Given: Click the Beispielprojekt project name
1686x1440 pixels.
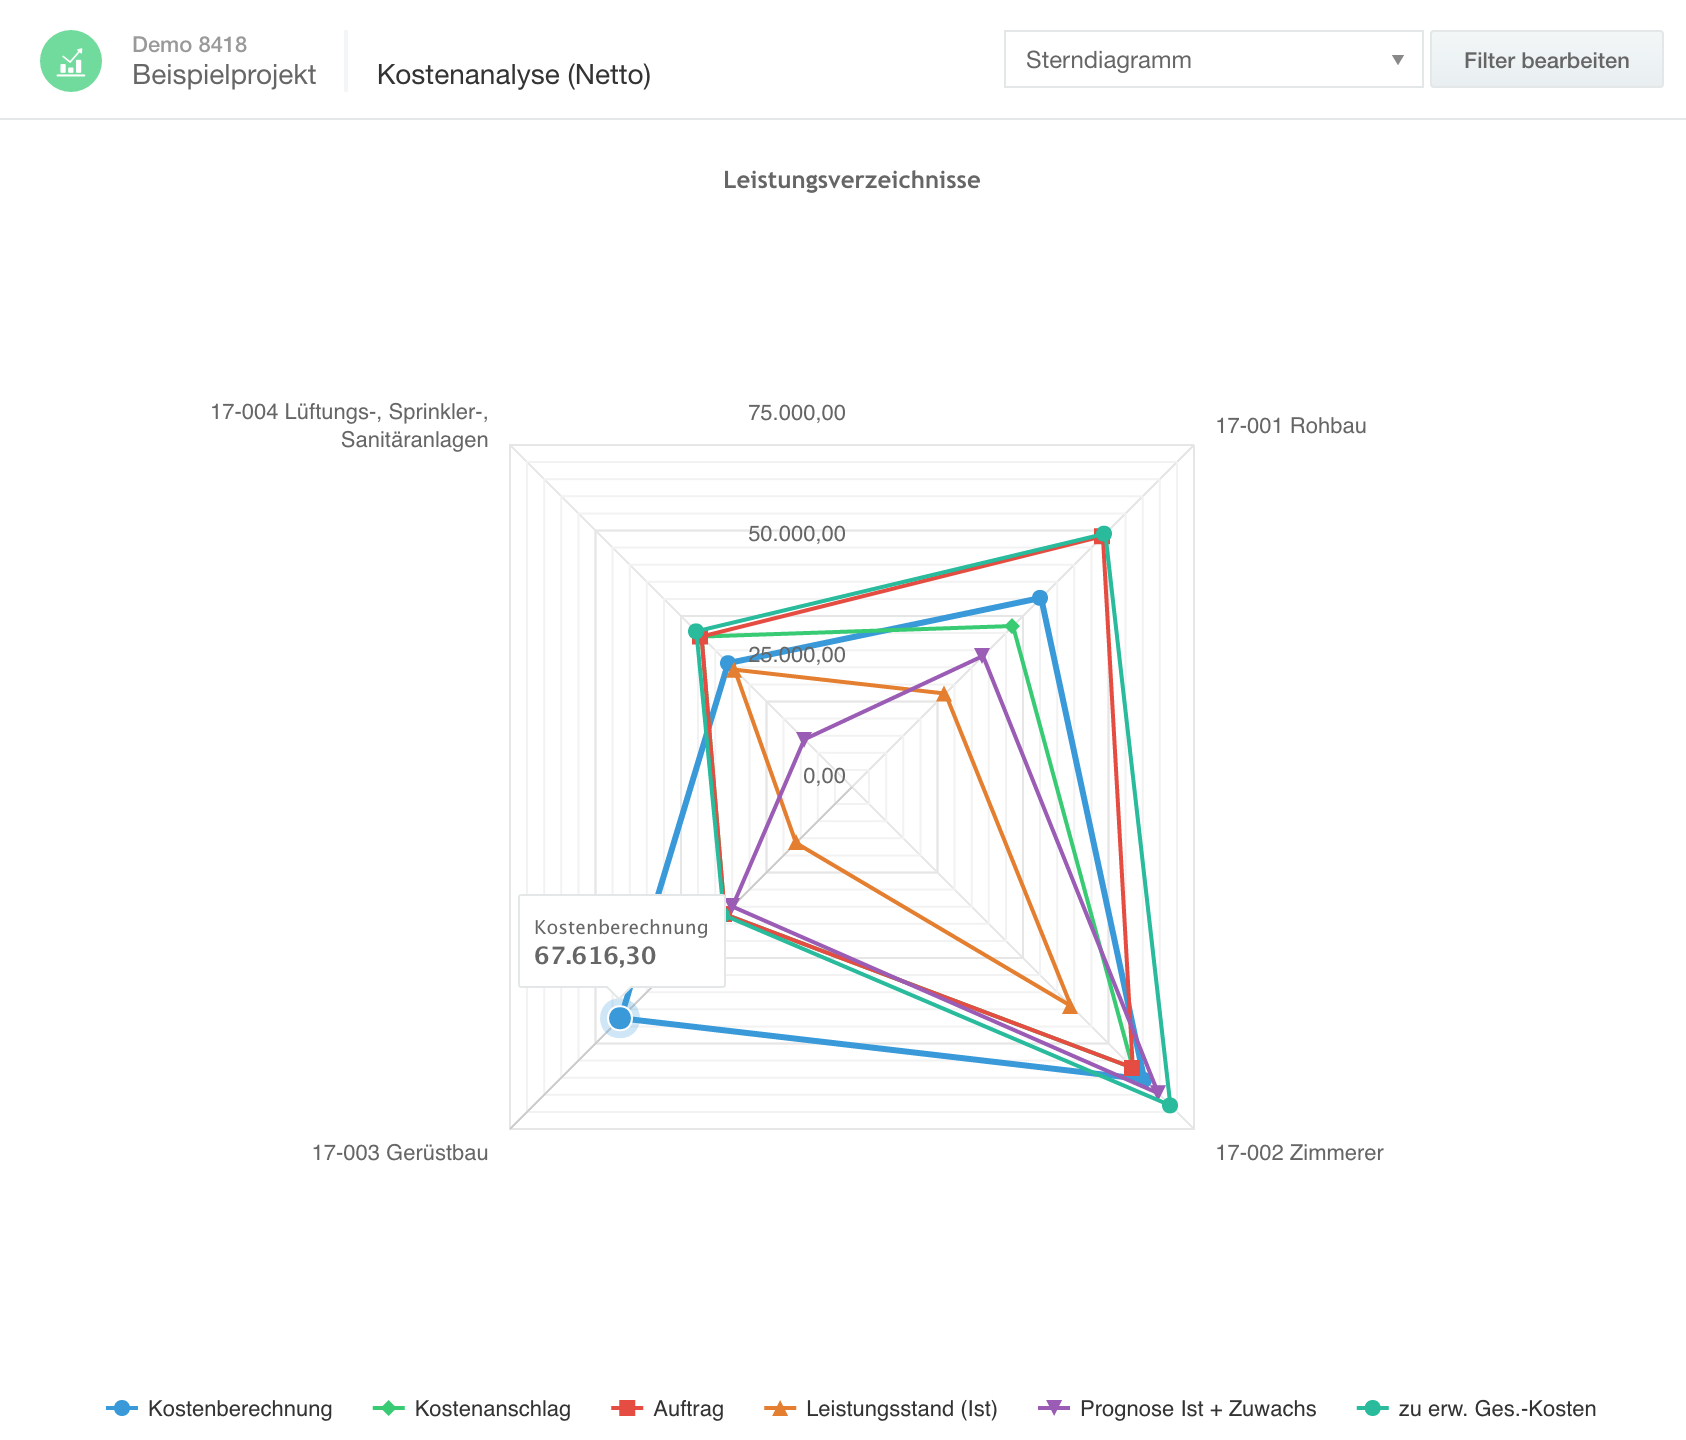Looking at the screenshot, I should point(224,75).
